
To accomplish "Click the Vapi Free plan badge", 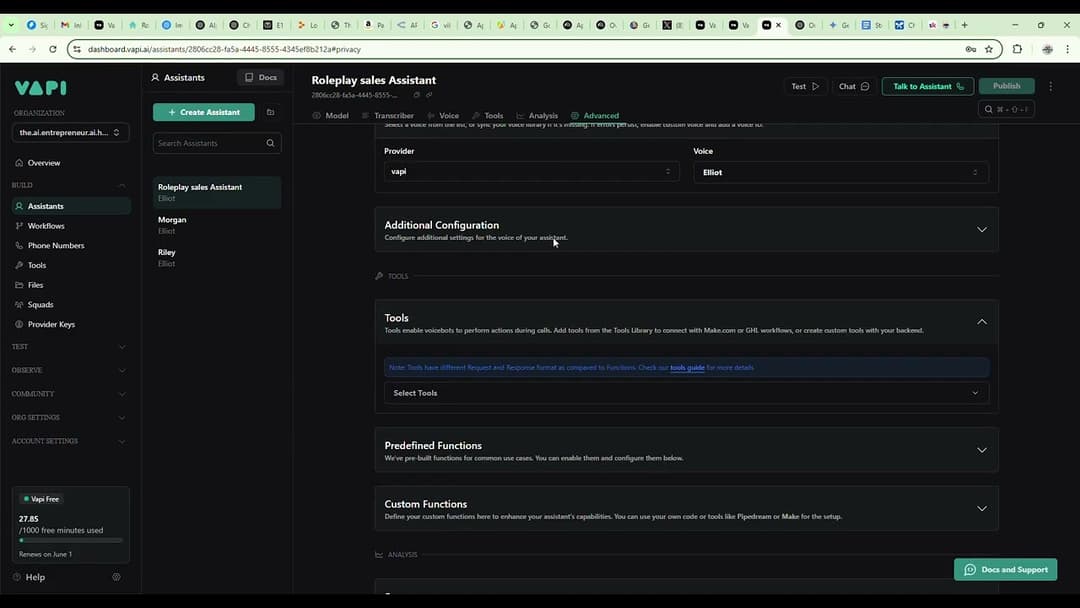I will 41,499.
